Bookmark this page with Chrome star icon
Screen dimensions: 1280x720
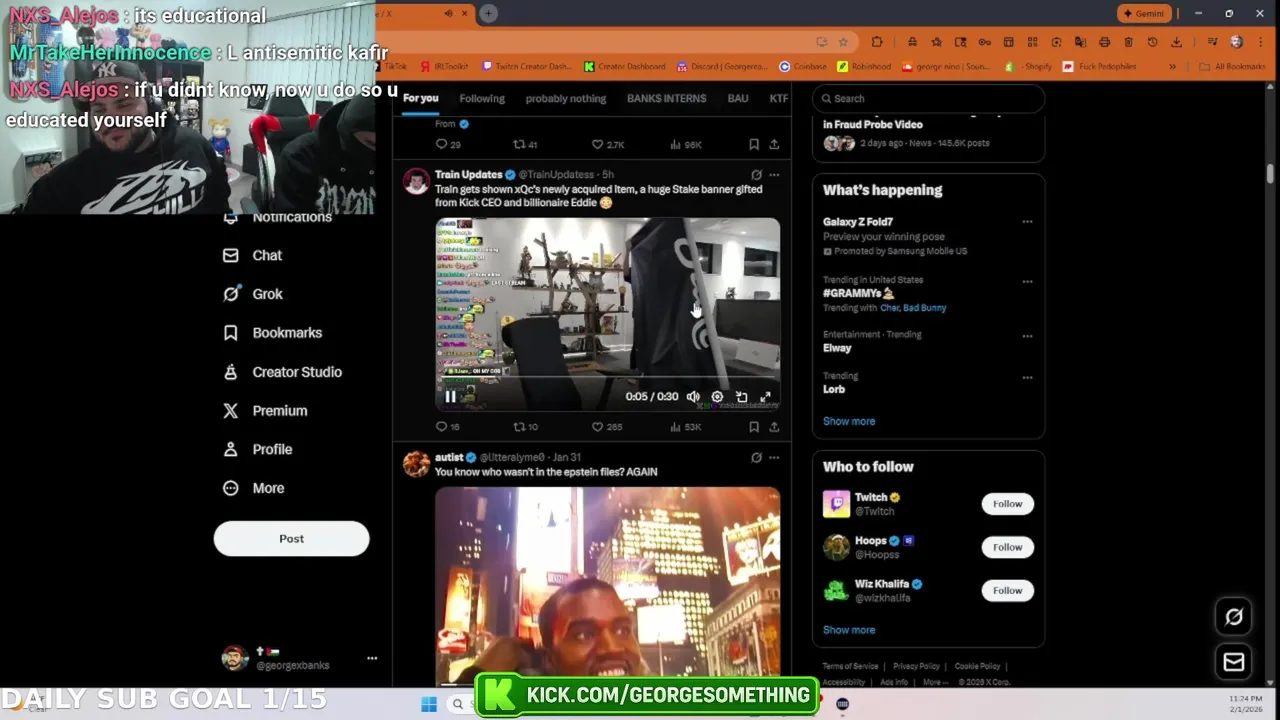[x=843, y=42]
